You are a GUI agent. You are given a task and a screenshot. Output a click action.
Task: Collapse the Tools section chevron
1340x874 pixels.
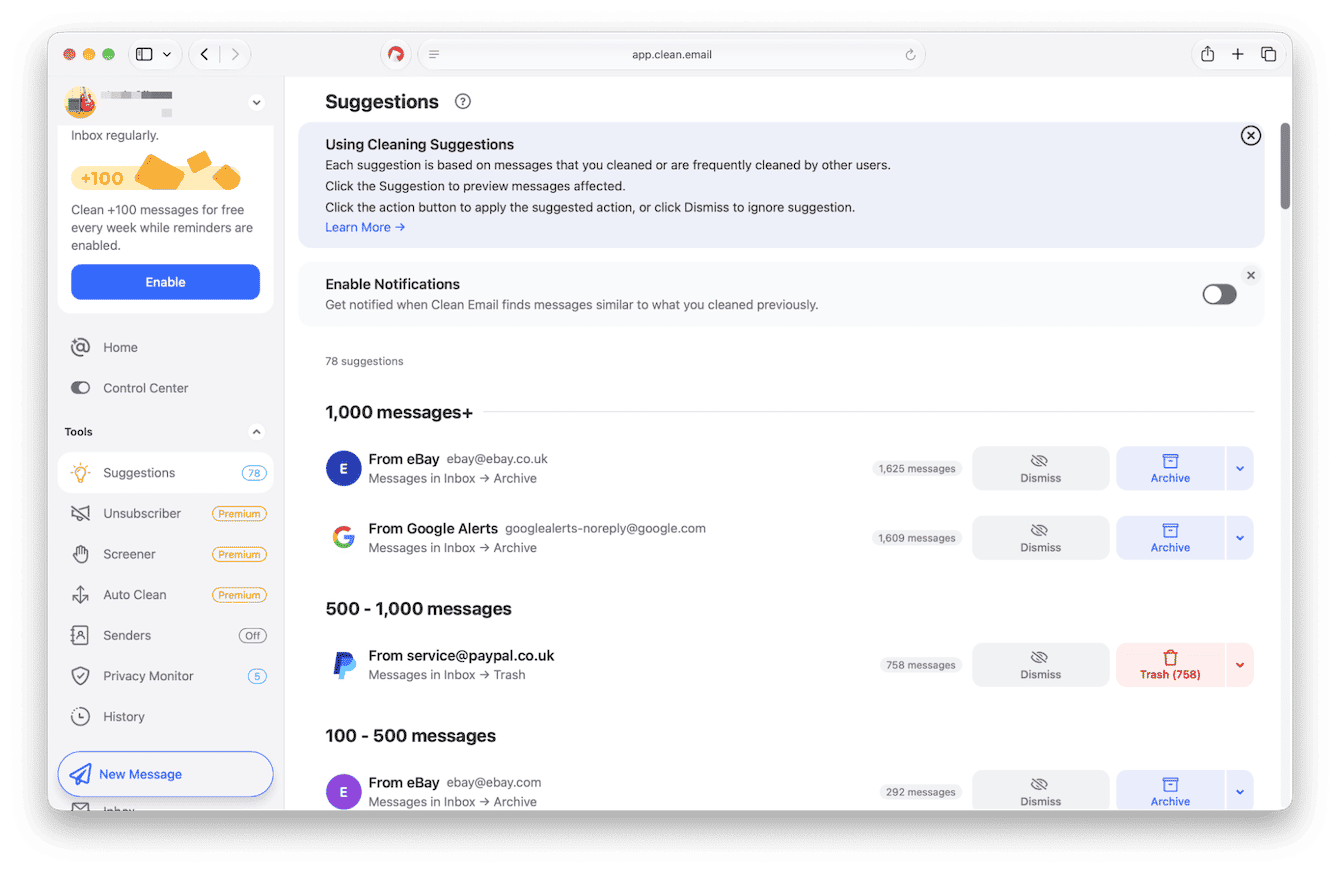coord(256,432)
